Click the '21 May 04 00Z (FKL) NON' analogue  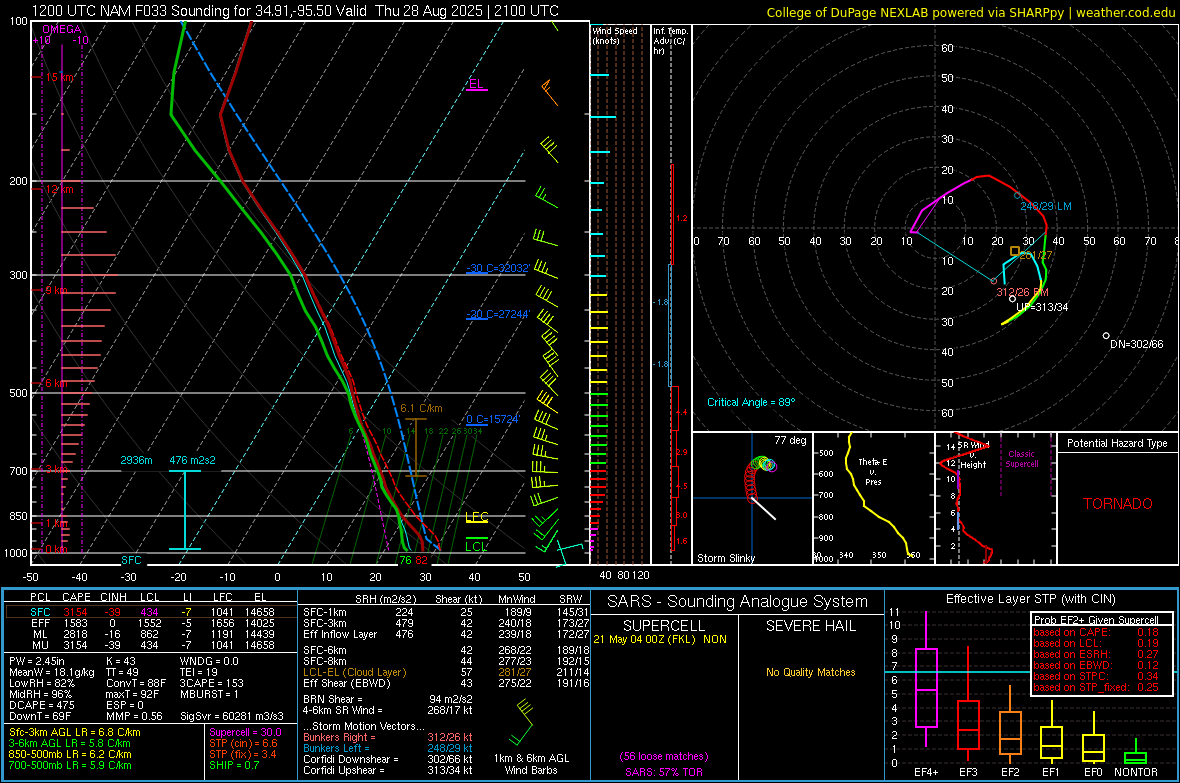(660, 639)
